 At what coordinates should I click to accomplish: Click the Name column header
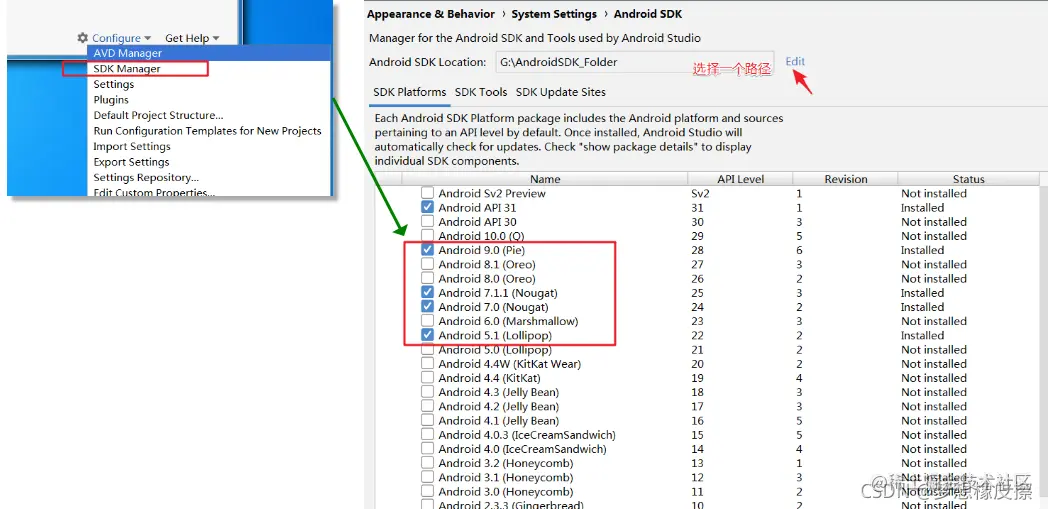click(545, 179)
